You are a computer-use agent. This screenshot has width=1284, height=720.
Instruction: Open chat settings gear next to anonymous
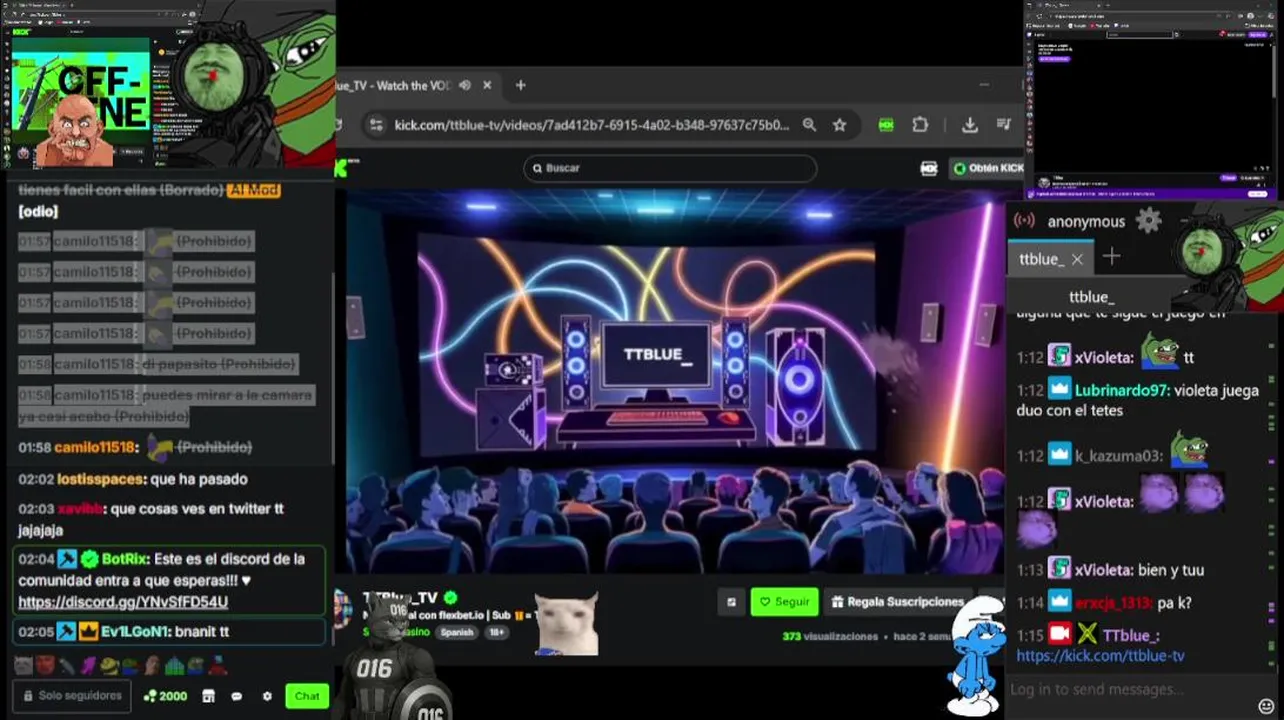click(1148, 221)
